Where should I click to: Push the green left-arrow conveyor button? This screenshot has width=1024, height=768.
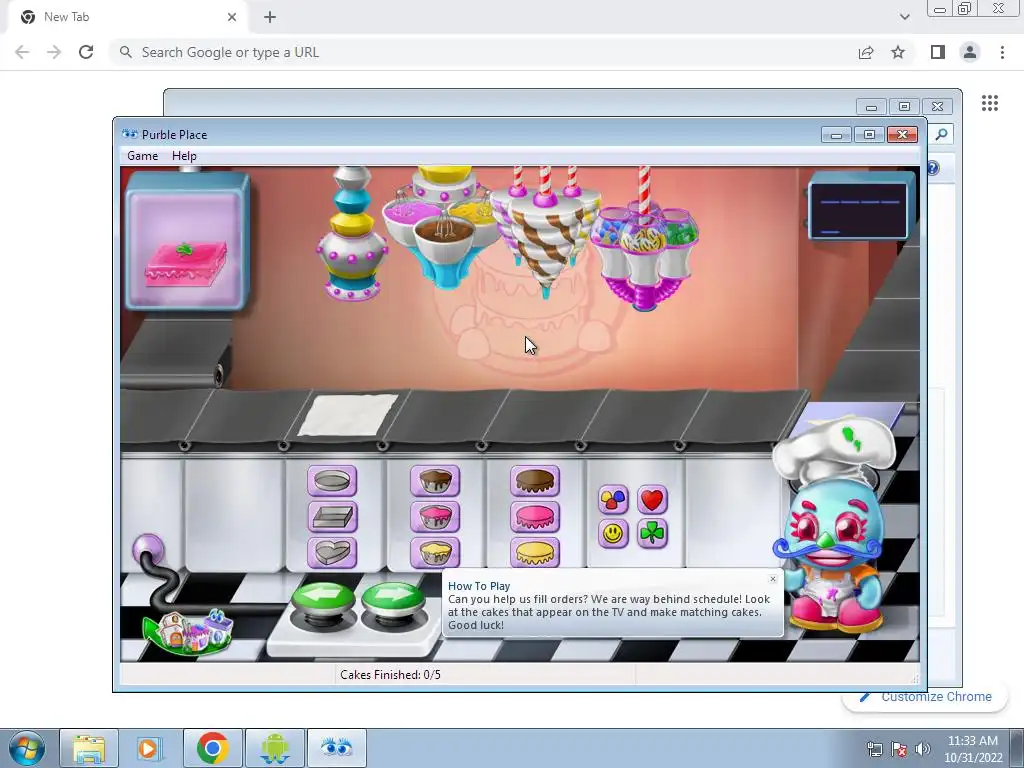(324, 602)
